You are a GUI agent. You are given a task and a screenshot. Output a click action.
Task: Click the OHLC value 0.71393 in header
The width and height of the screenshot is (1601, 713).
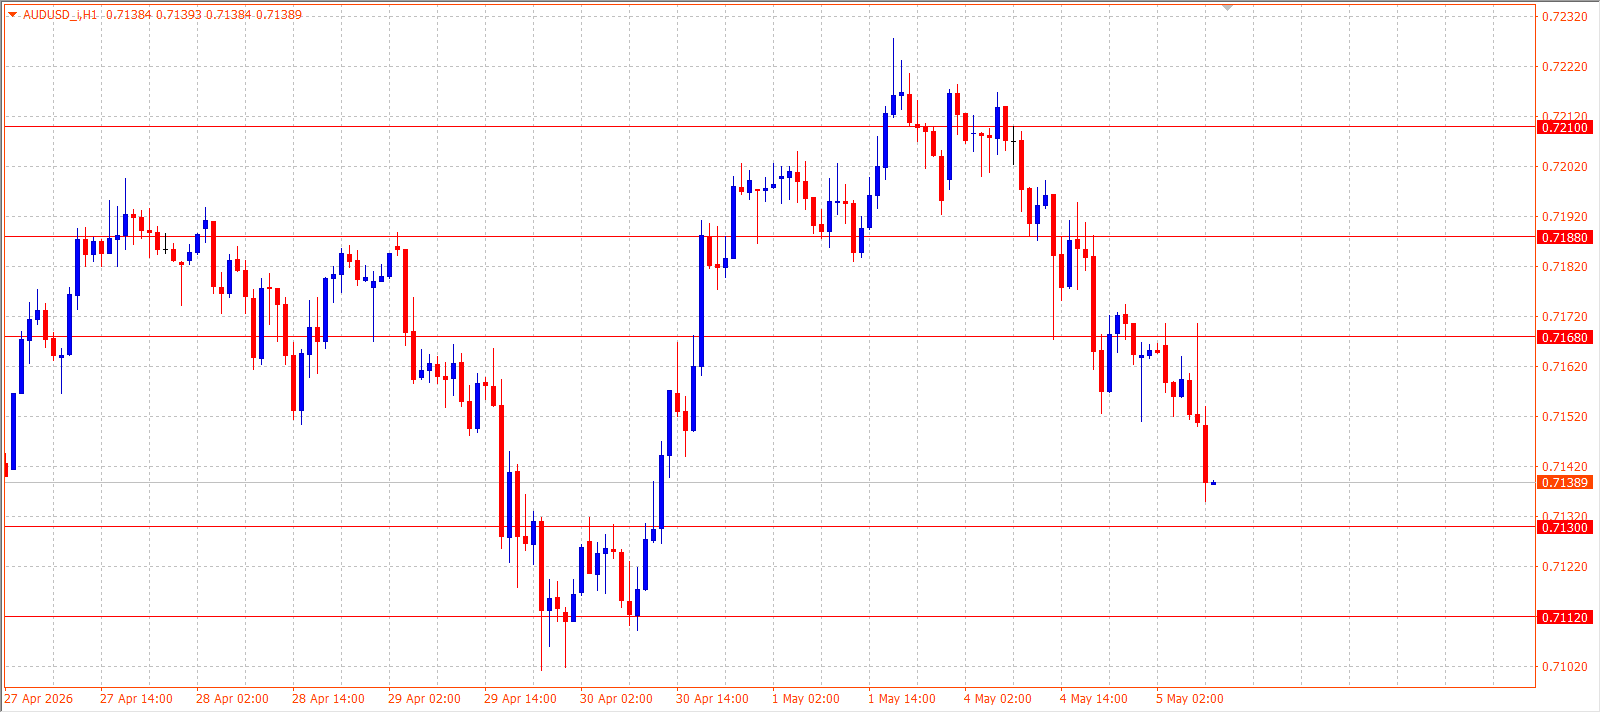(x=178, y=15)
